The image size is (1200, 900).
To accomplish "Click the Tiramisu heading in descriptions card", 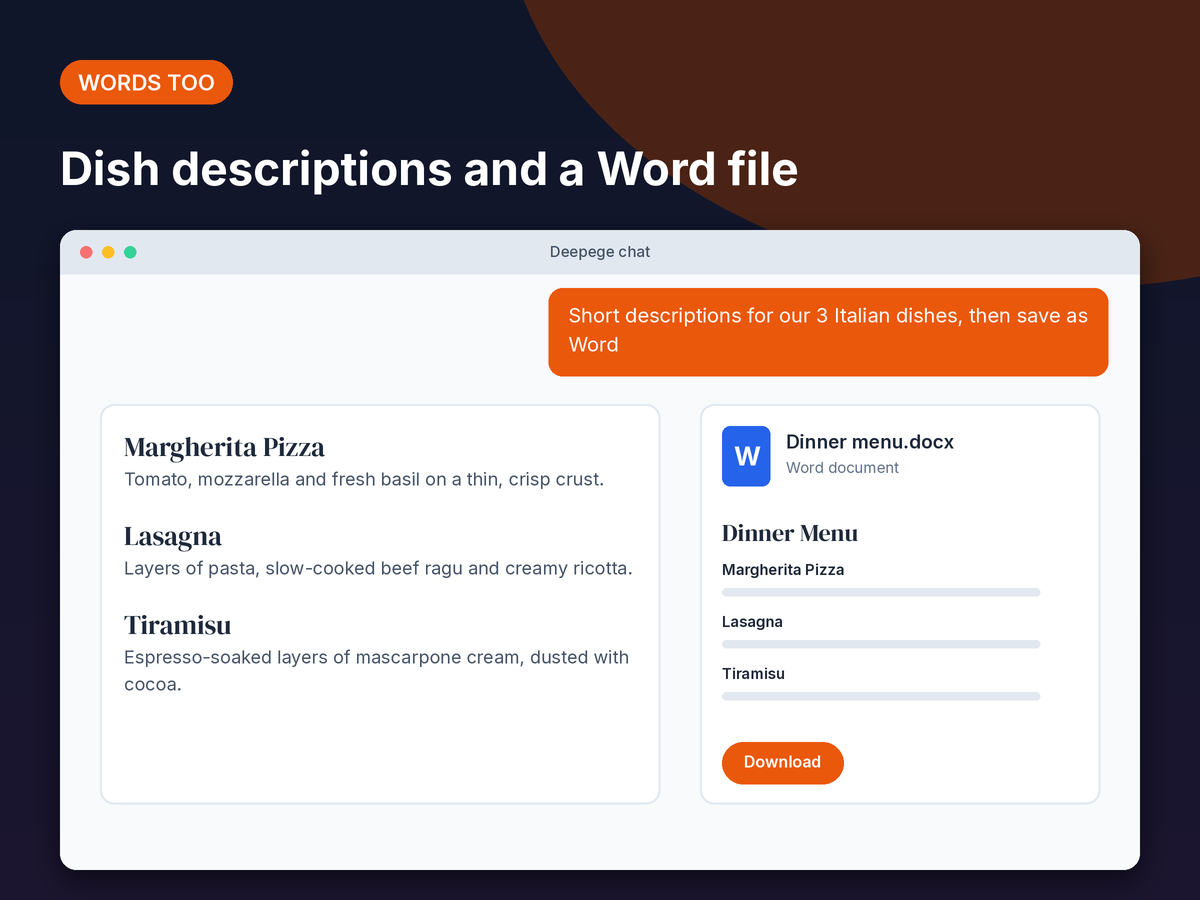I will click(177, 625).
